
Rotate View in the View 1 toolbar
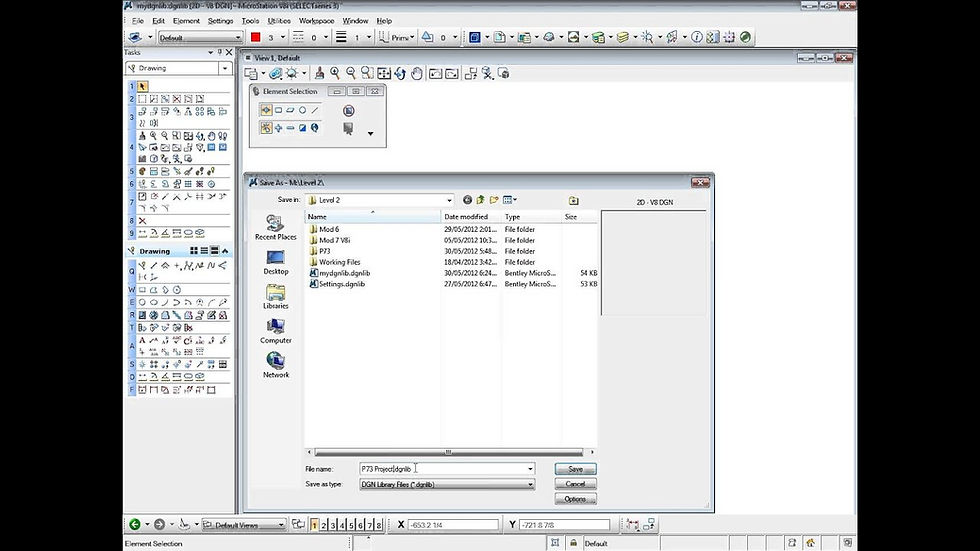pyautogui.click(x=400, y=73)
